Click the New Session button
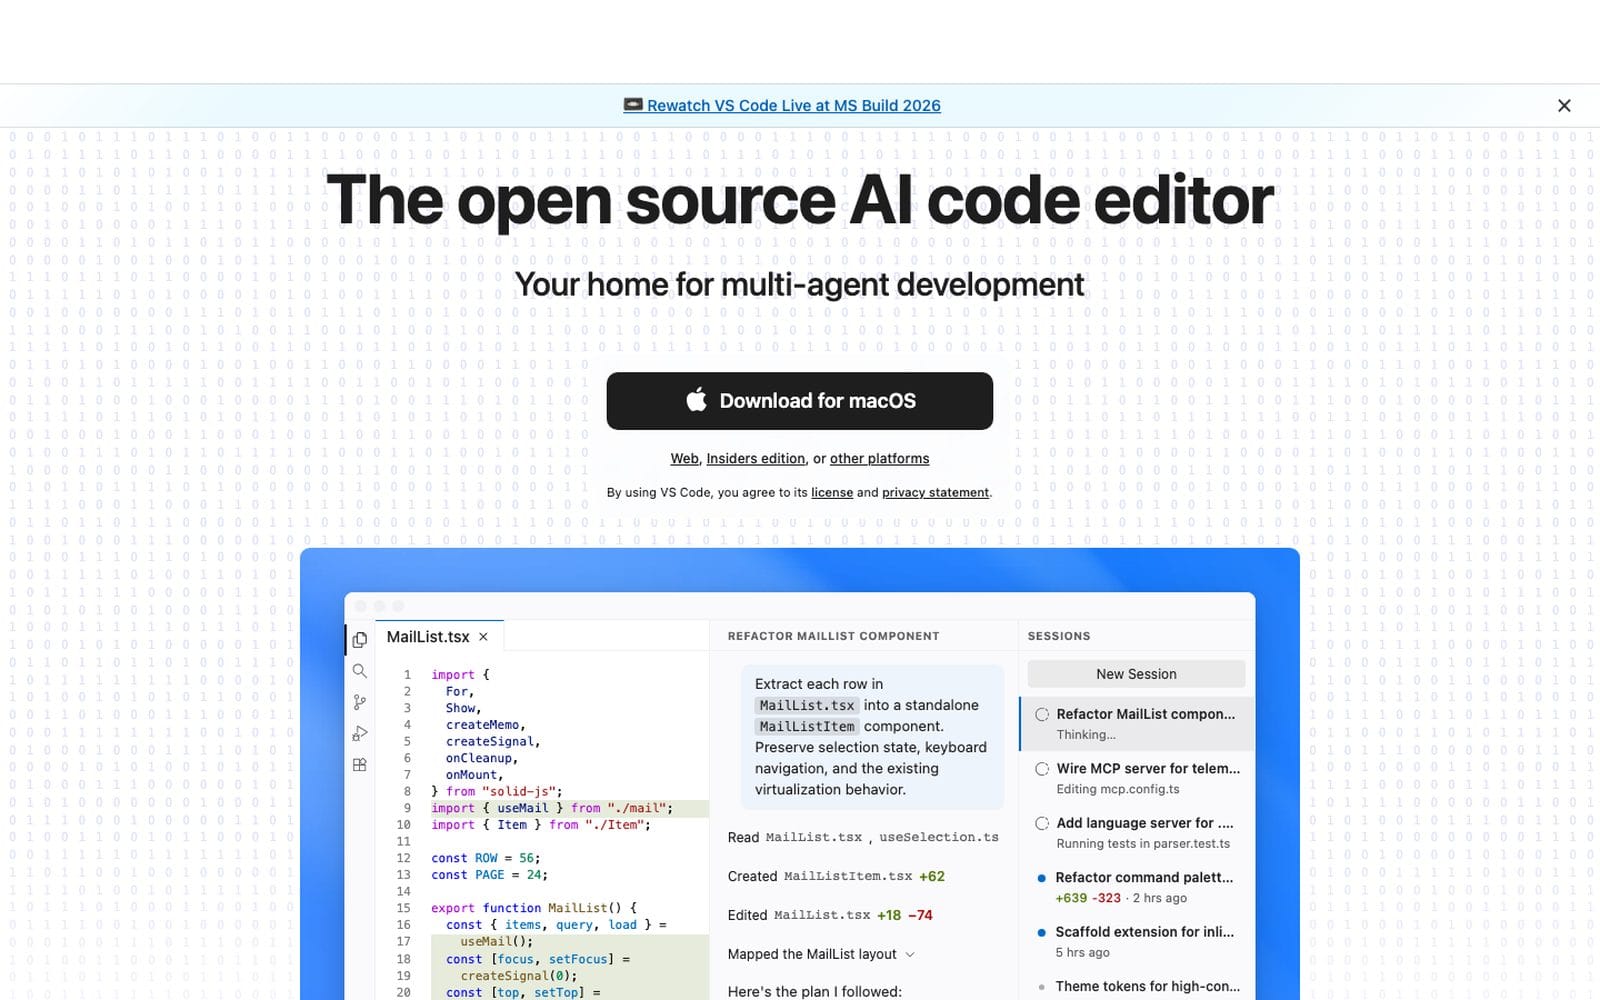 coord(1136,674)
